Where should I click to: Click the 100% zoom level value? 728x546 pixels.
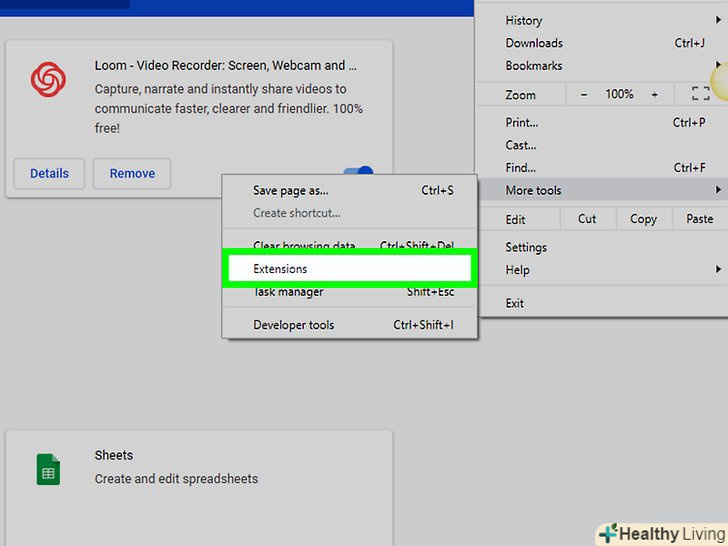619,94
